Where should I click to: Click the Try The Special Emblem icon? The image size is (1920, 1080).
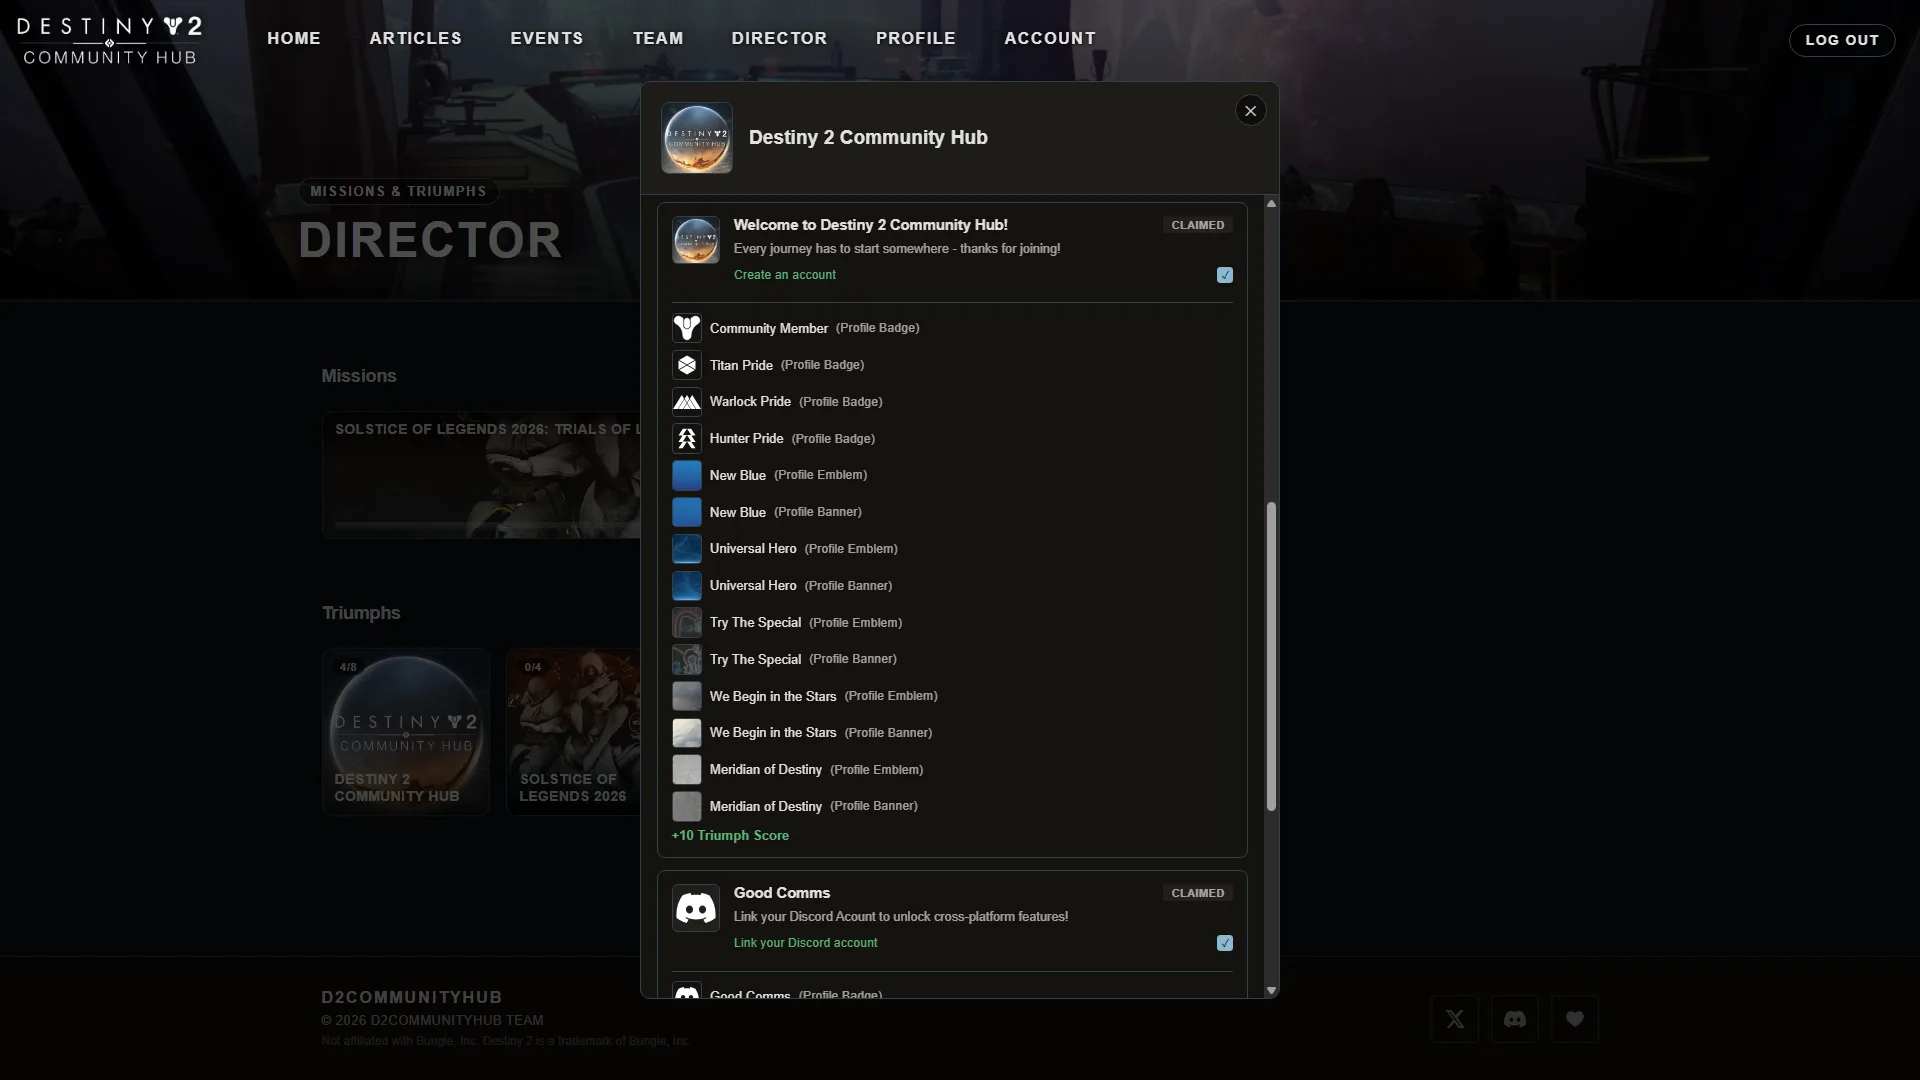coord(687,623)
